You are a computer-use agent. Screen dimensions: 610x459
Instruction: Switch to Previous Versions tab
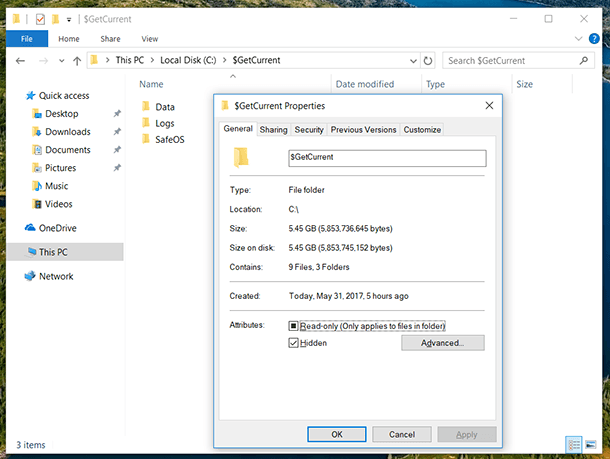click(x=363, y=130)
